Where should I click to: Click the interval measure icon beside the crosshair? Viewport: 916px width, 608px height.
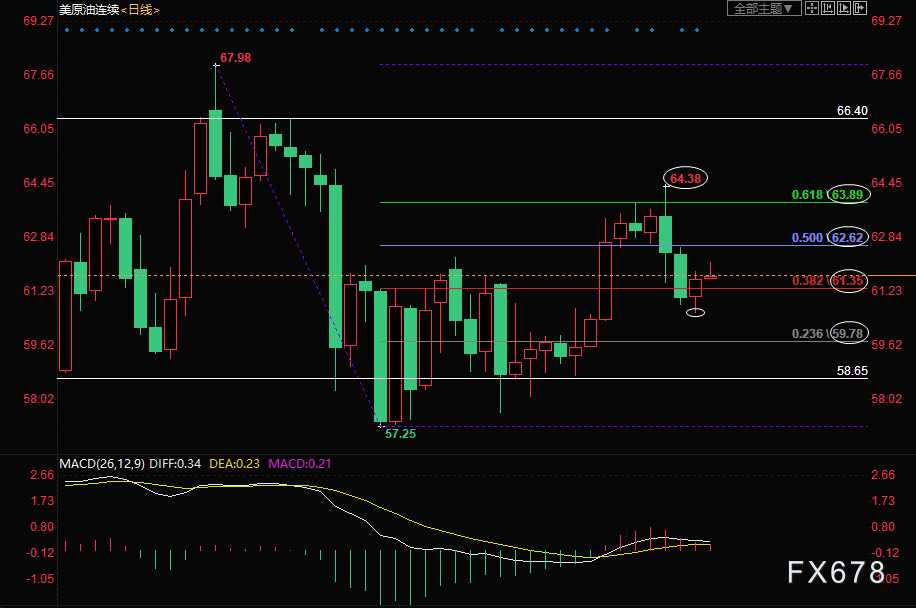828,8
